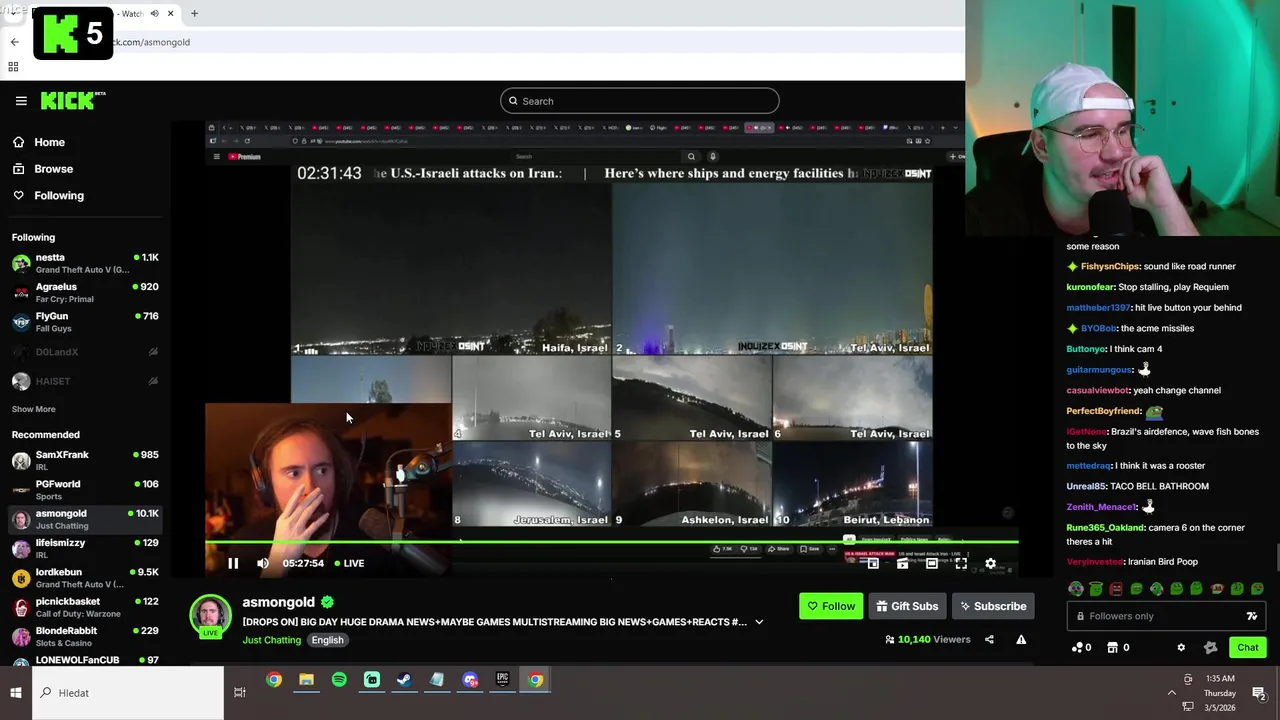Image resolution: width=1280 pixels, height=720 pixels.
Task: Open the channel points balance
Action: coord(1081,648)
